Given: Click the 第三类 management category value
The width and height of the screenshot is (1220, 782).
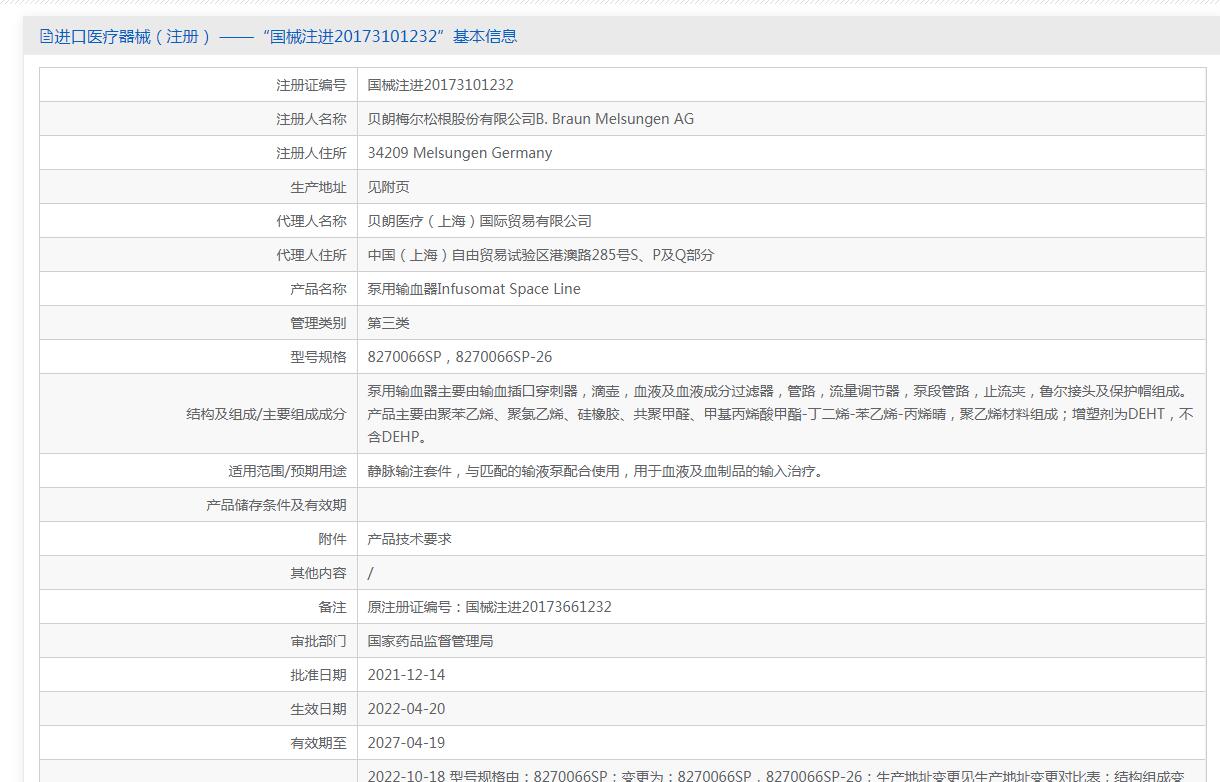Looking at the screenshot, I should click(388, 323).
